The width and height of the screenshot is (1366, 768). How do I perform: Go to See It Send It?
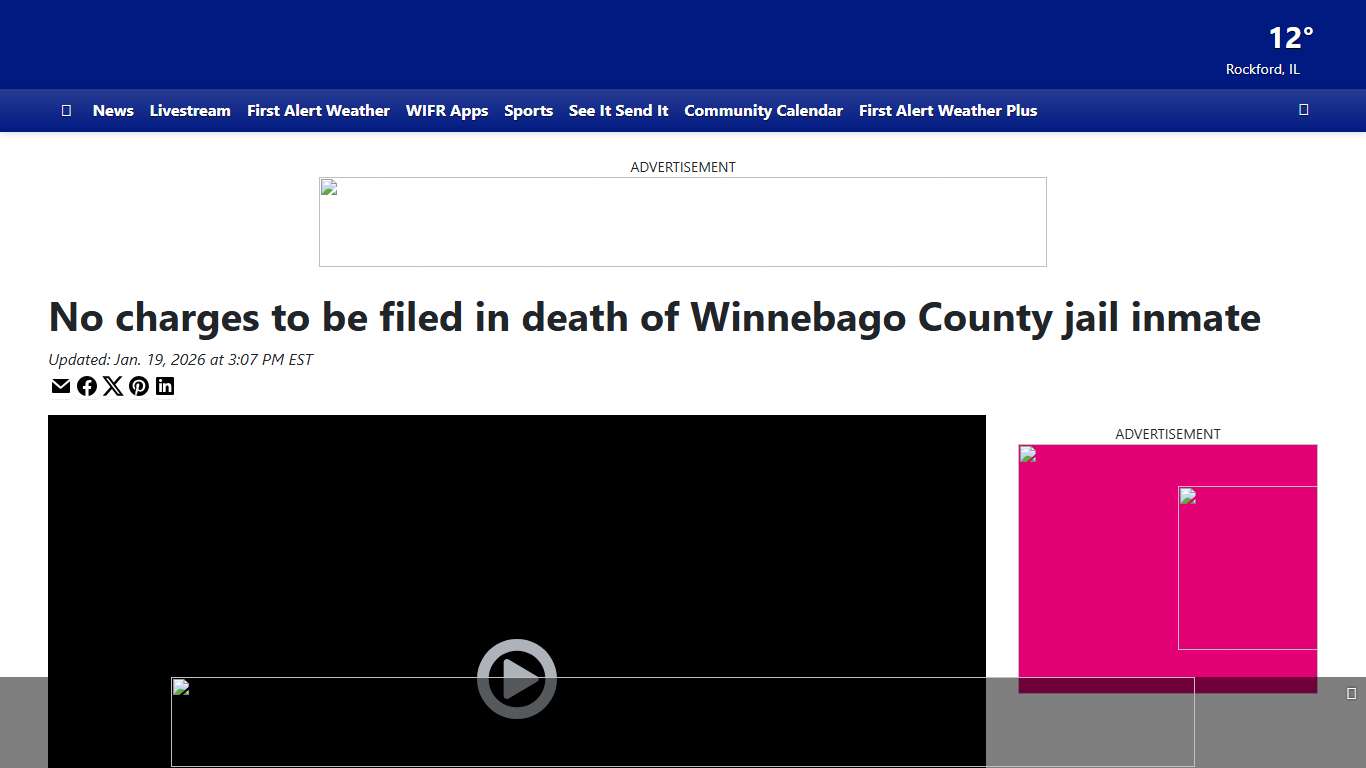[x=618, y=111]
